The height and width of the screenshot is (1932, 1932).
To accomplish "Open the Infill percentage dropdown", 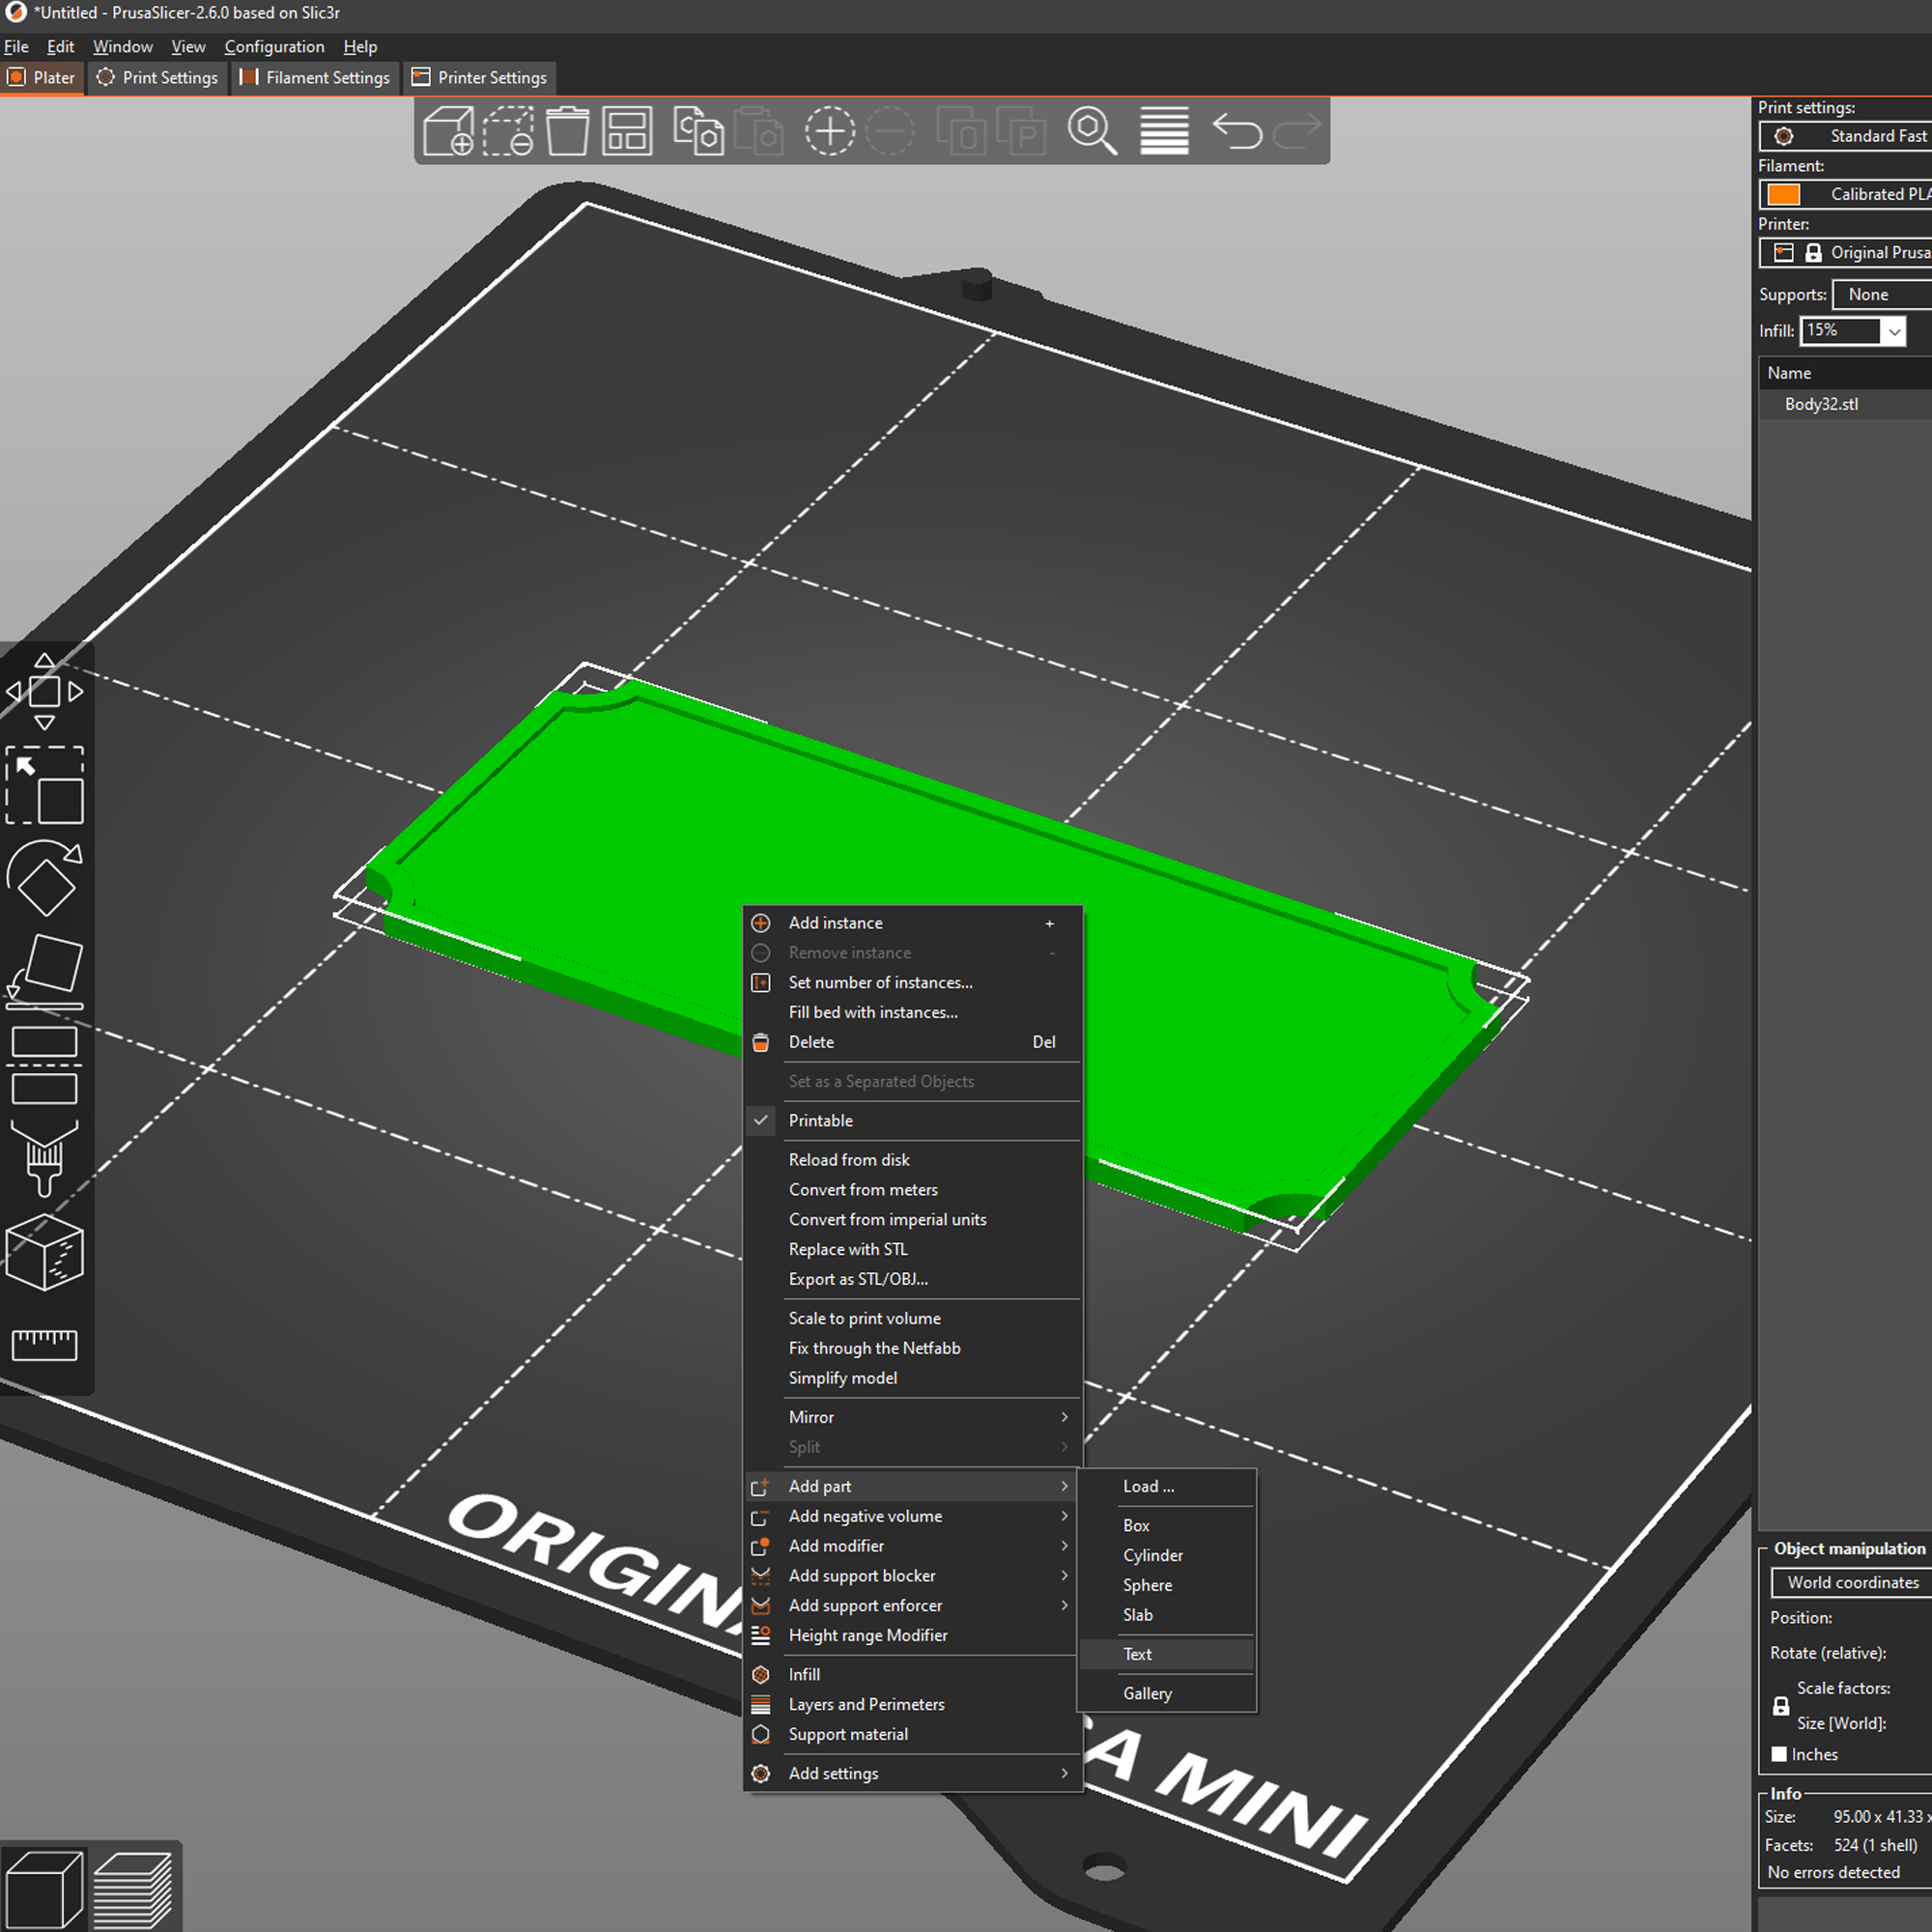I will tap(1894, 331).
